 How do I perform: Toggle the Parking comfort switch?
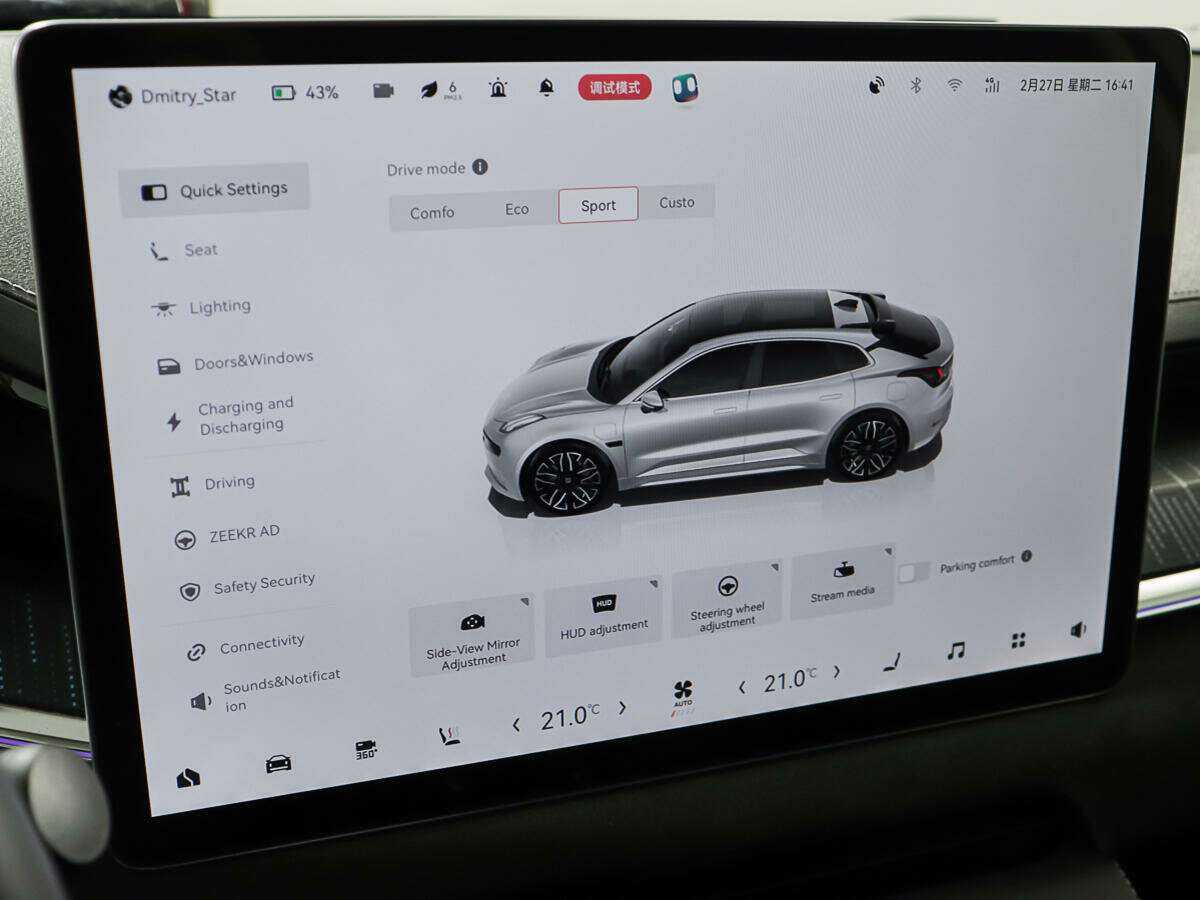pos(913,572)
